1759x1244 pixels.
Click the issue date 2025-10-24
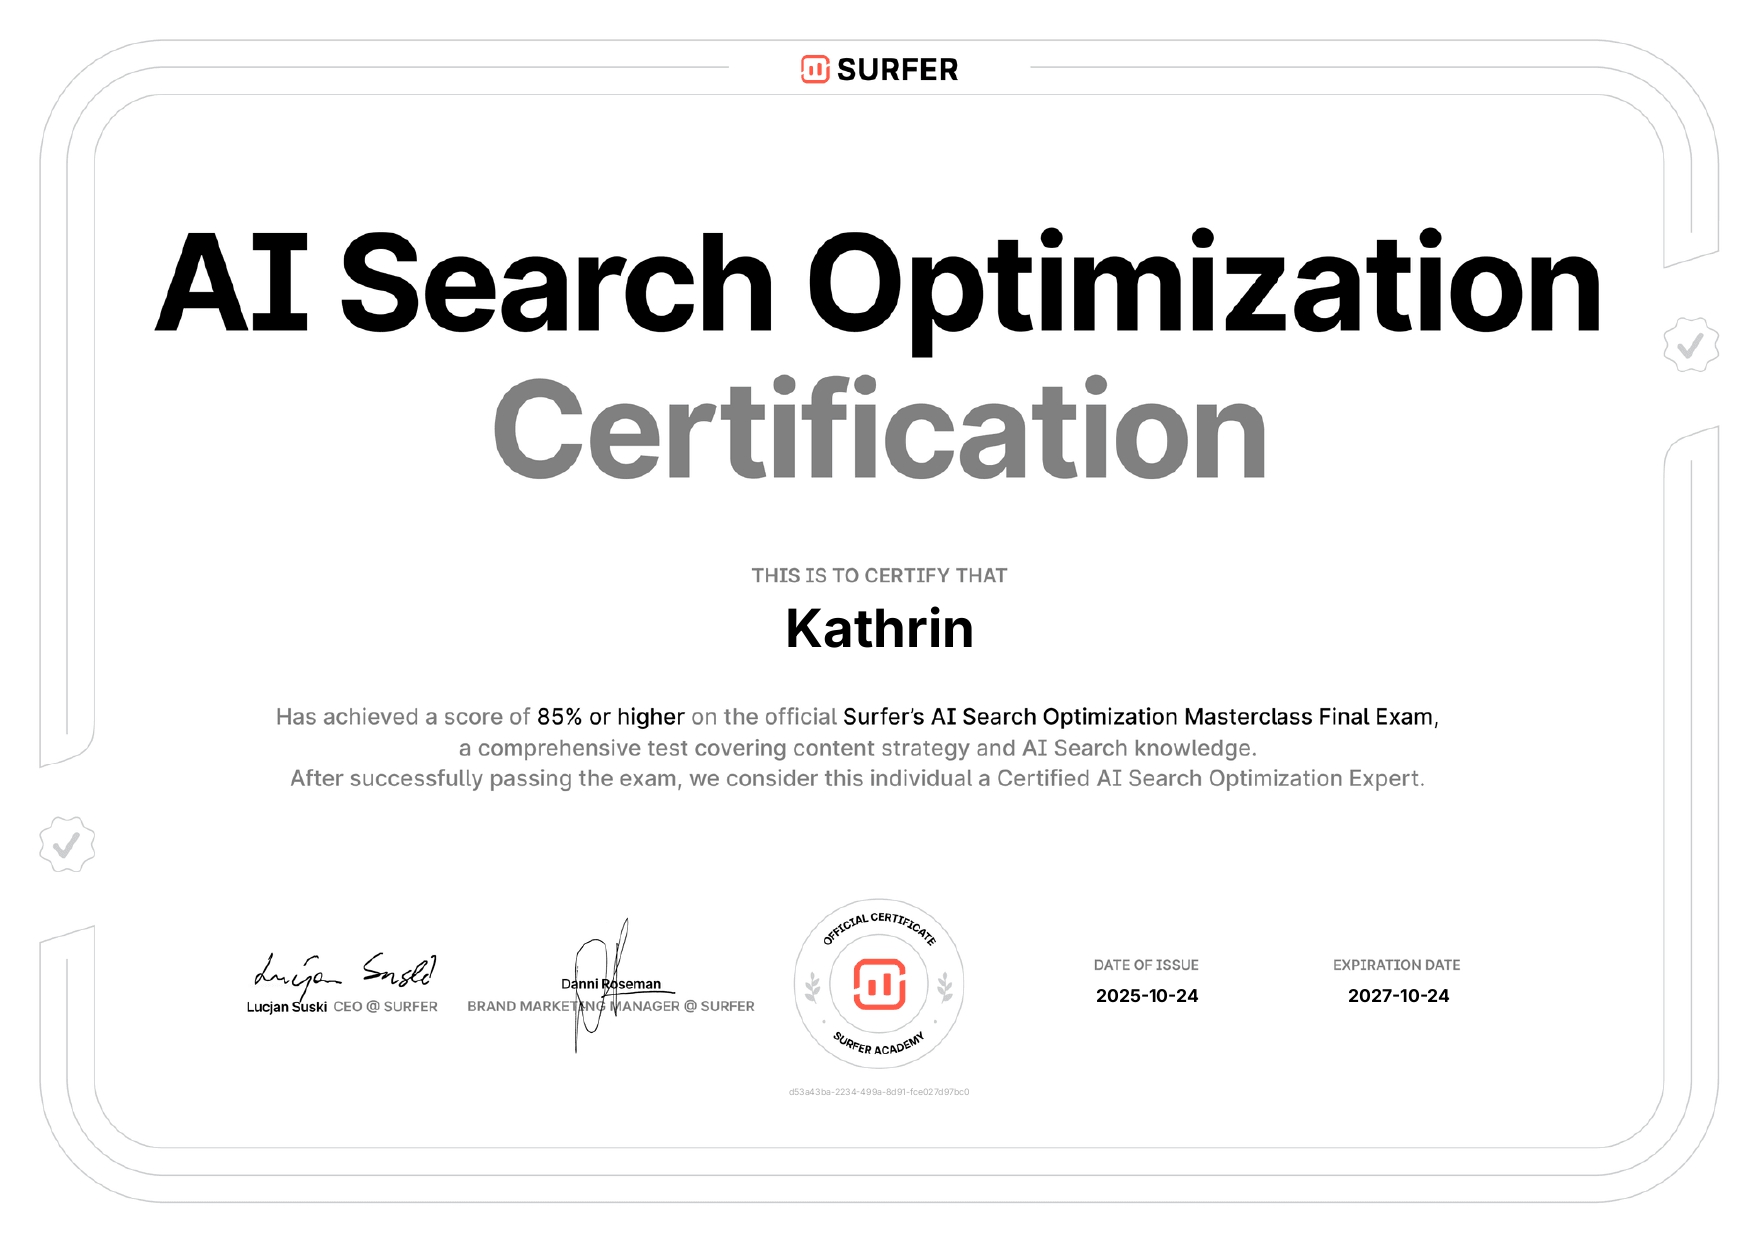pyautogui.click(x=1147, y=996)
